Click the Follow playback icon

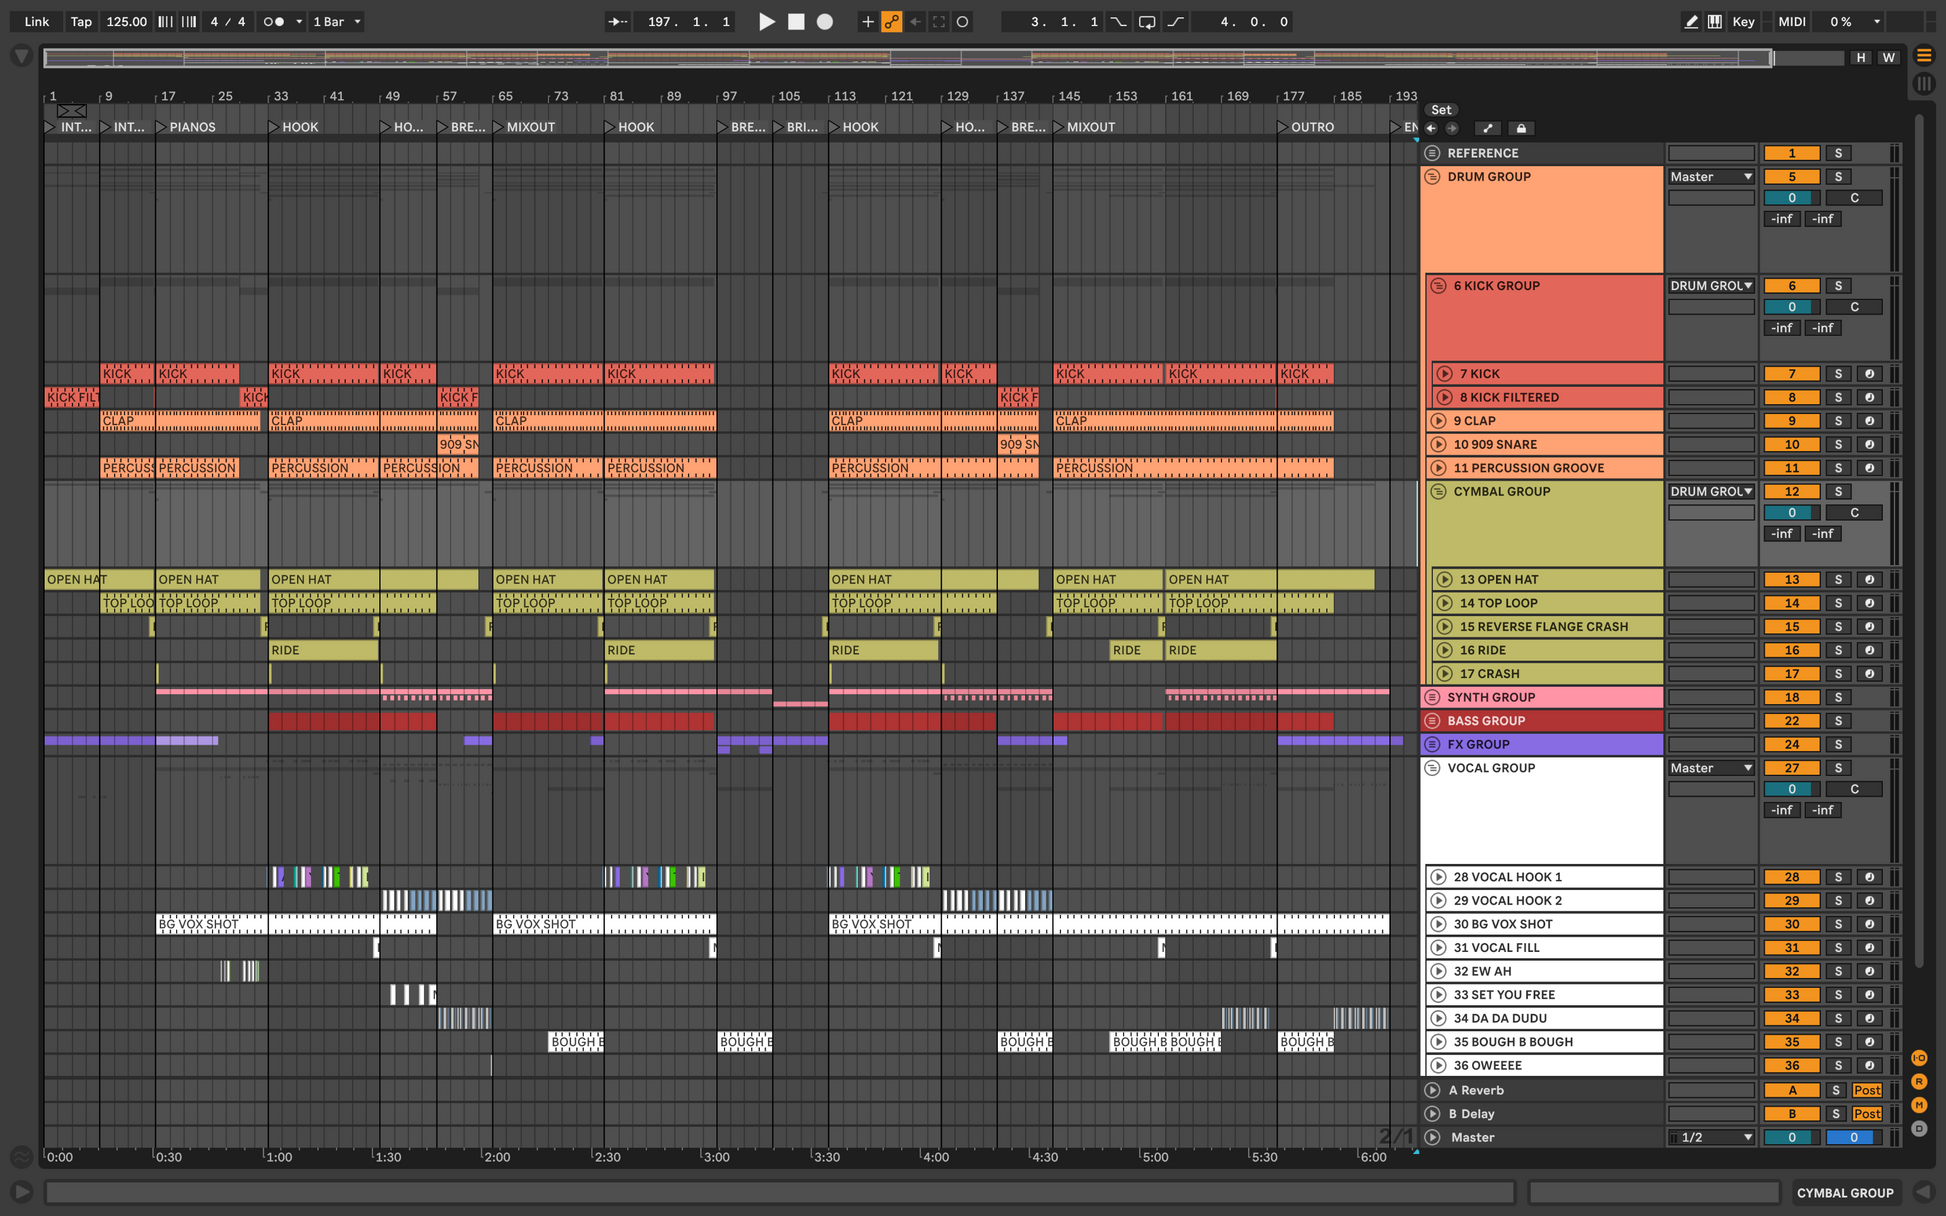(x=618, y=21)
